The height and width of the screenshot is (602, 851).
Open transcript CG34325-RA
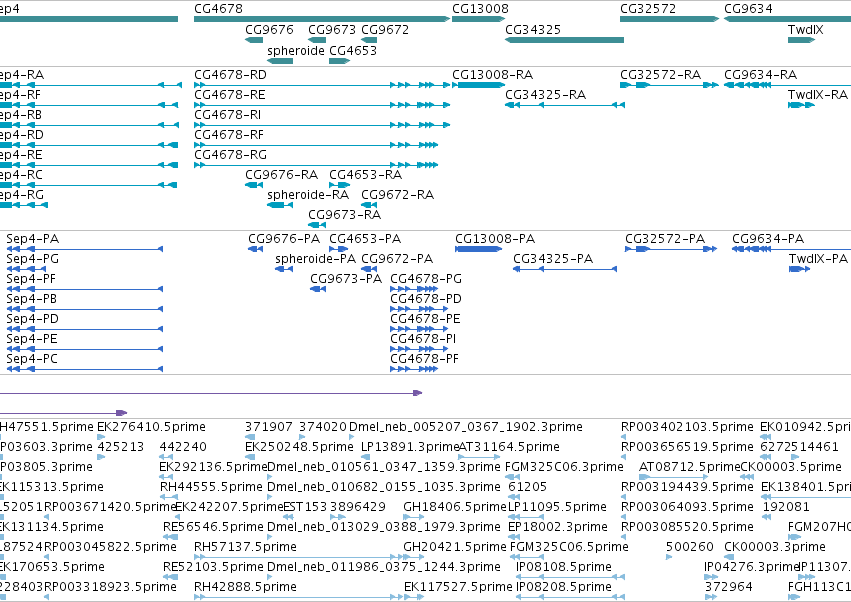(545, 95)
